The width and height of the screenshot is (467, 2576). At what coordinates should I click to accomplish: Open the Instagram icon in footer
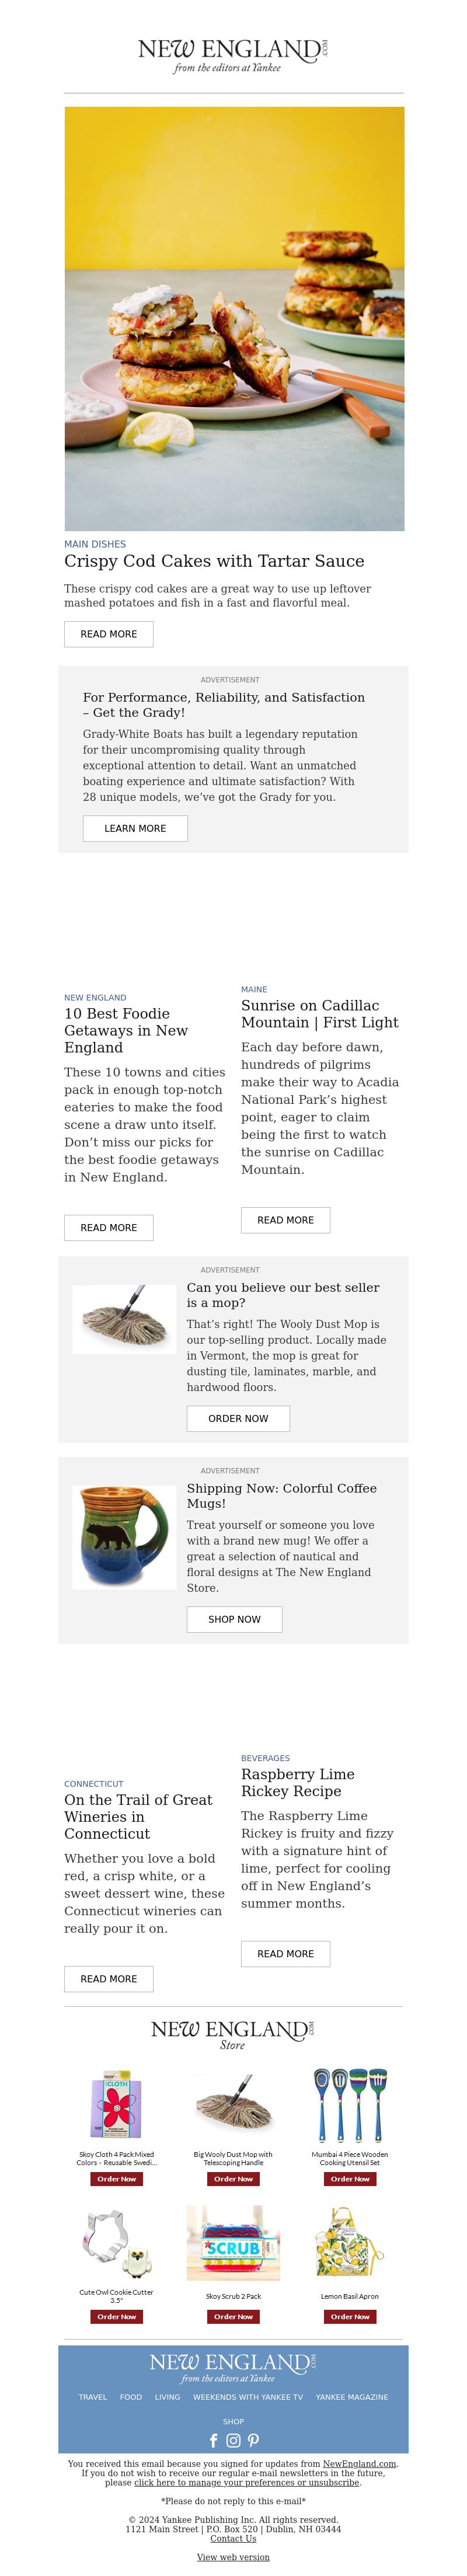tap(233, 2440)
